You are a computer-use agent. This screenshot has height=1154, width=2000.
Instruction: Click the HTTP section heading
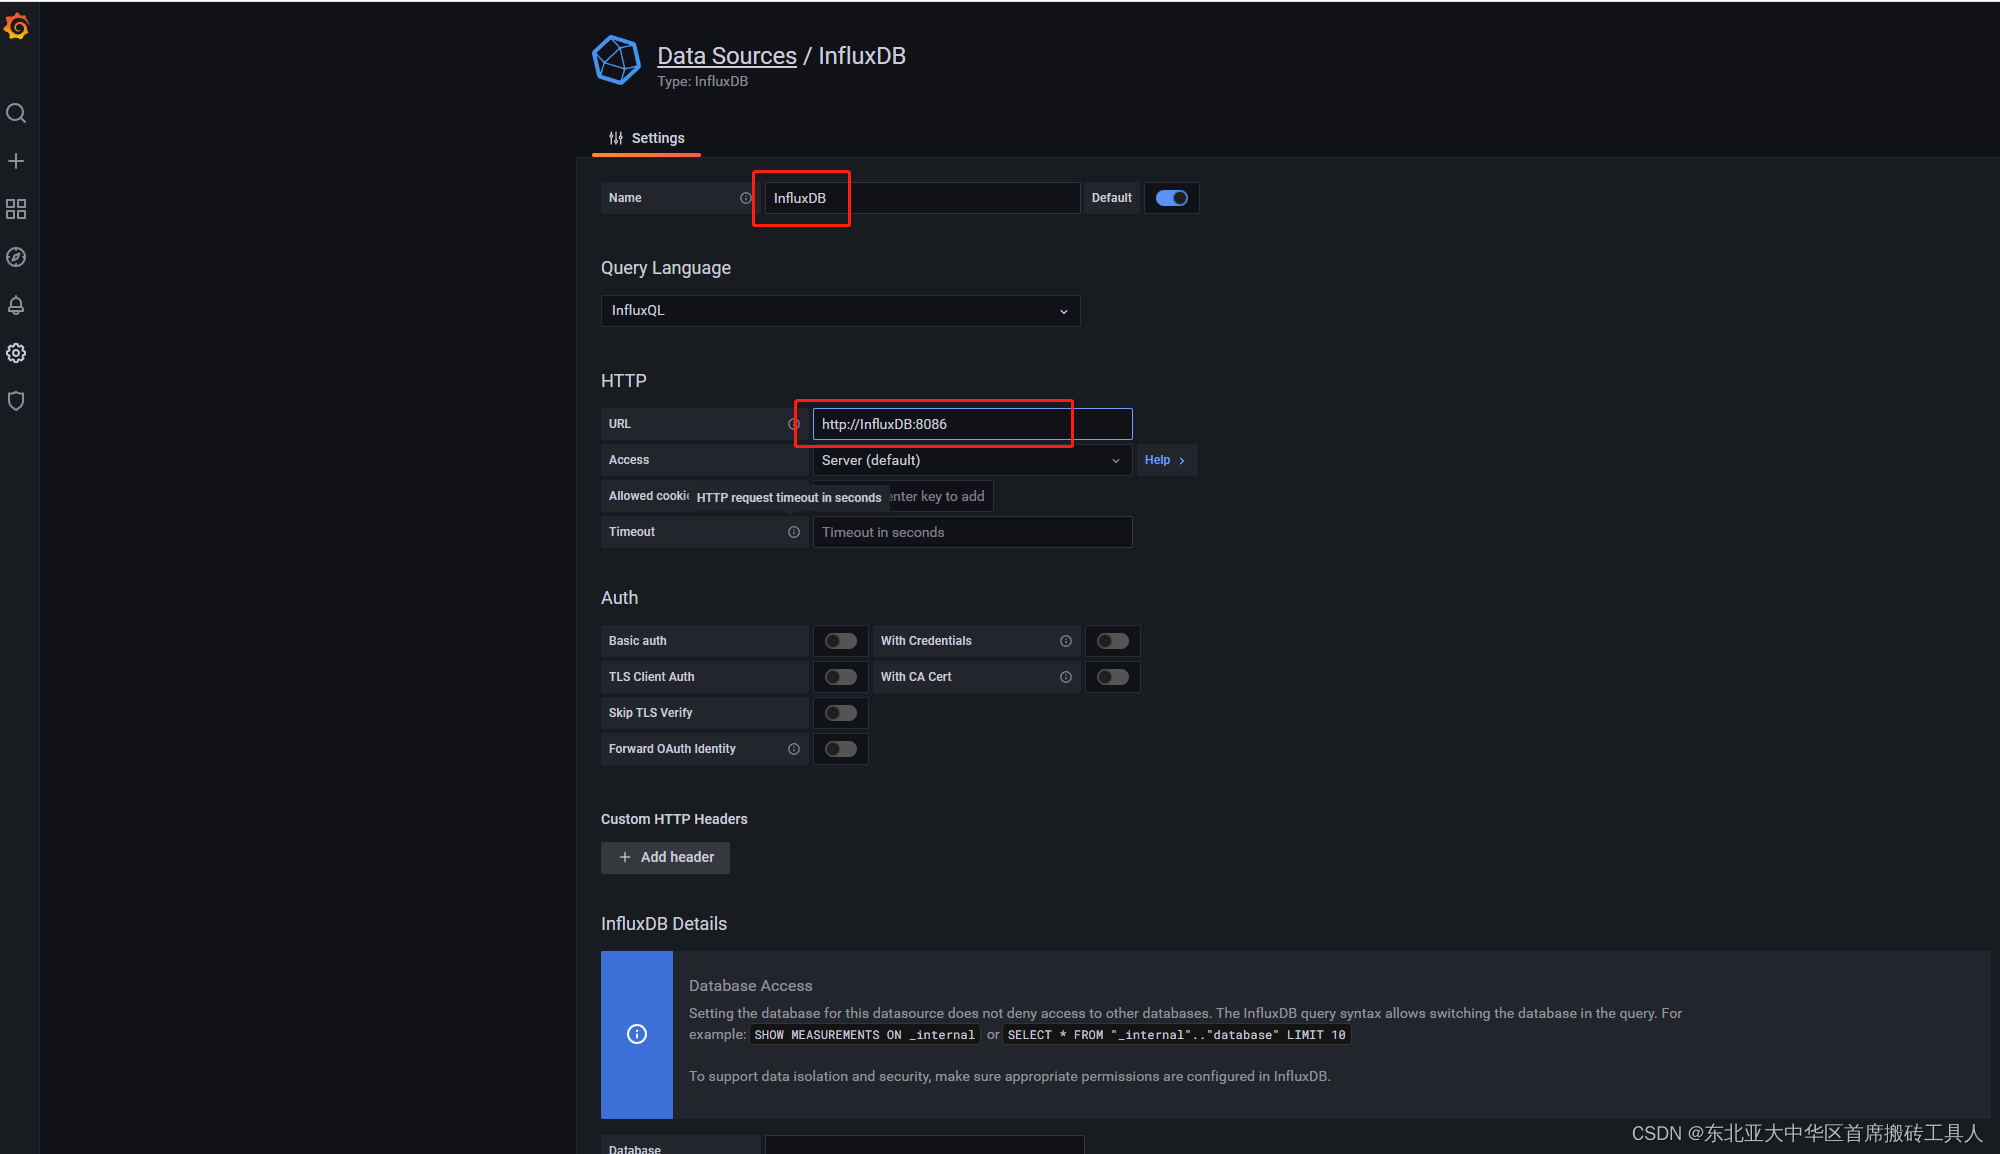[x=624, y=381]
